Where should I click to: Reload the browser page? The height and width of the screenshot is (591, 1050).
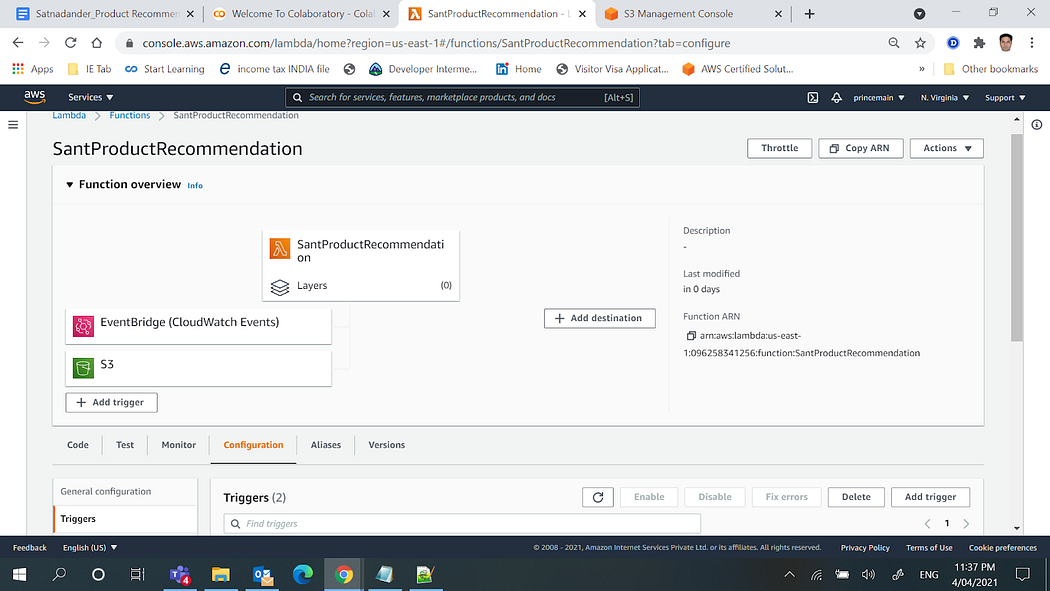click(x=70, y=43)
